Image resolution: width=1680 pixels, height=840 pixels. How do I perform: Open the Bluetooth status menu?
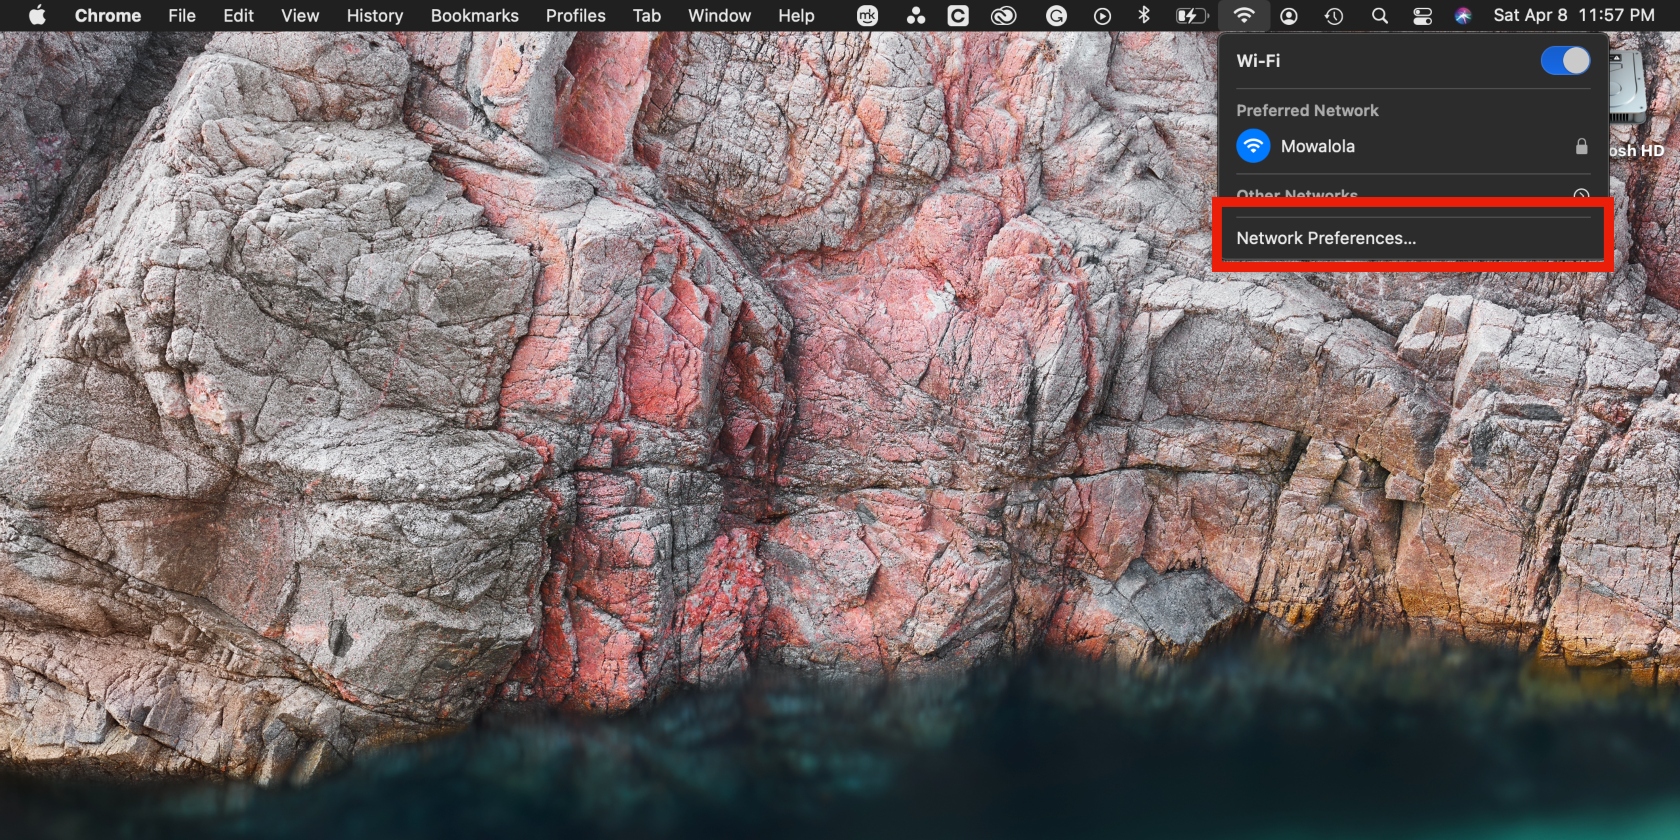click(x=1144, y=15)
